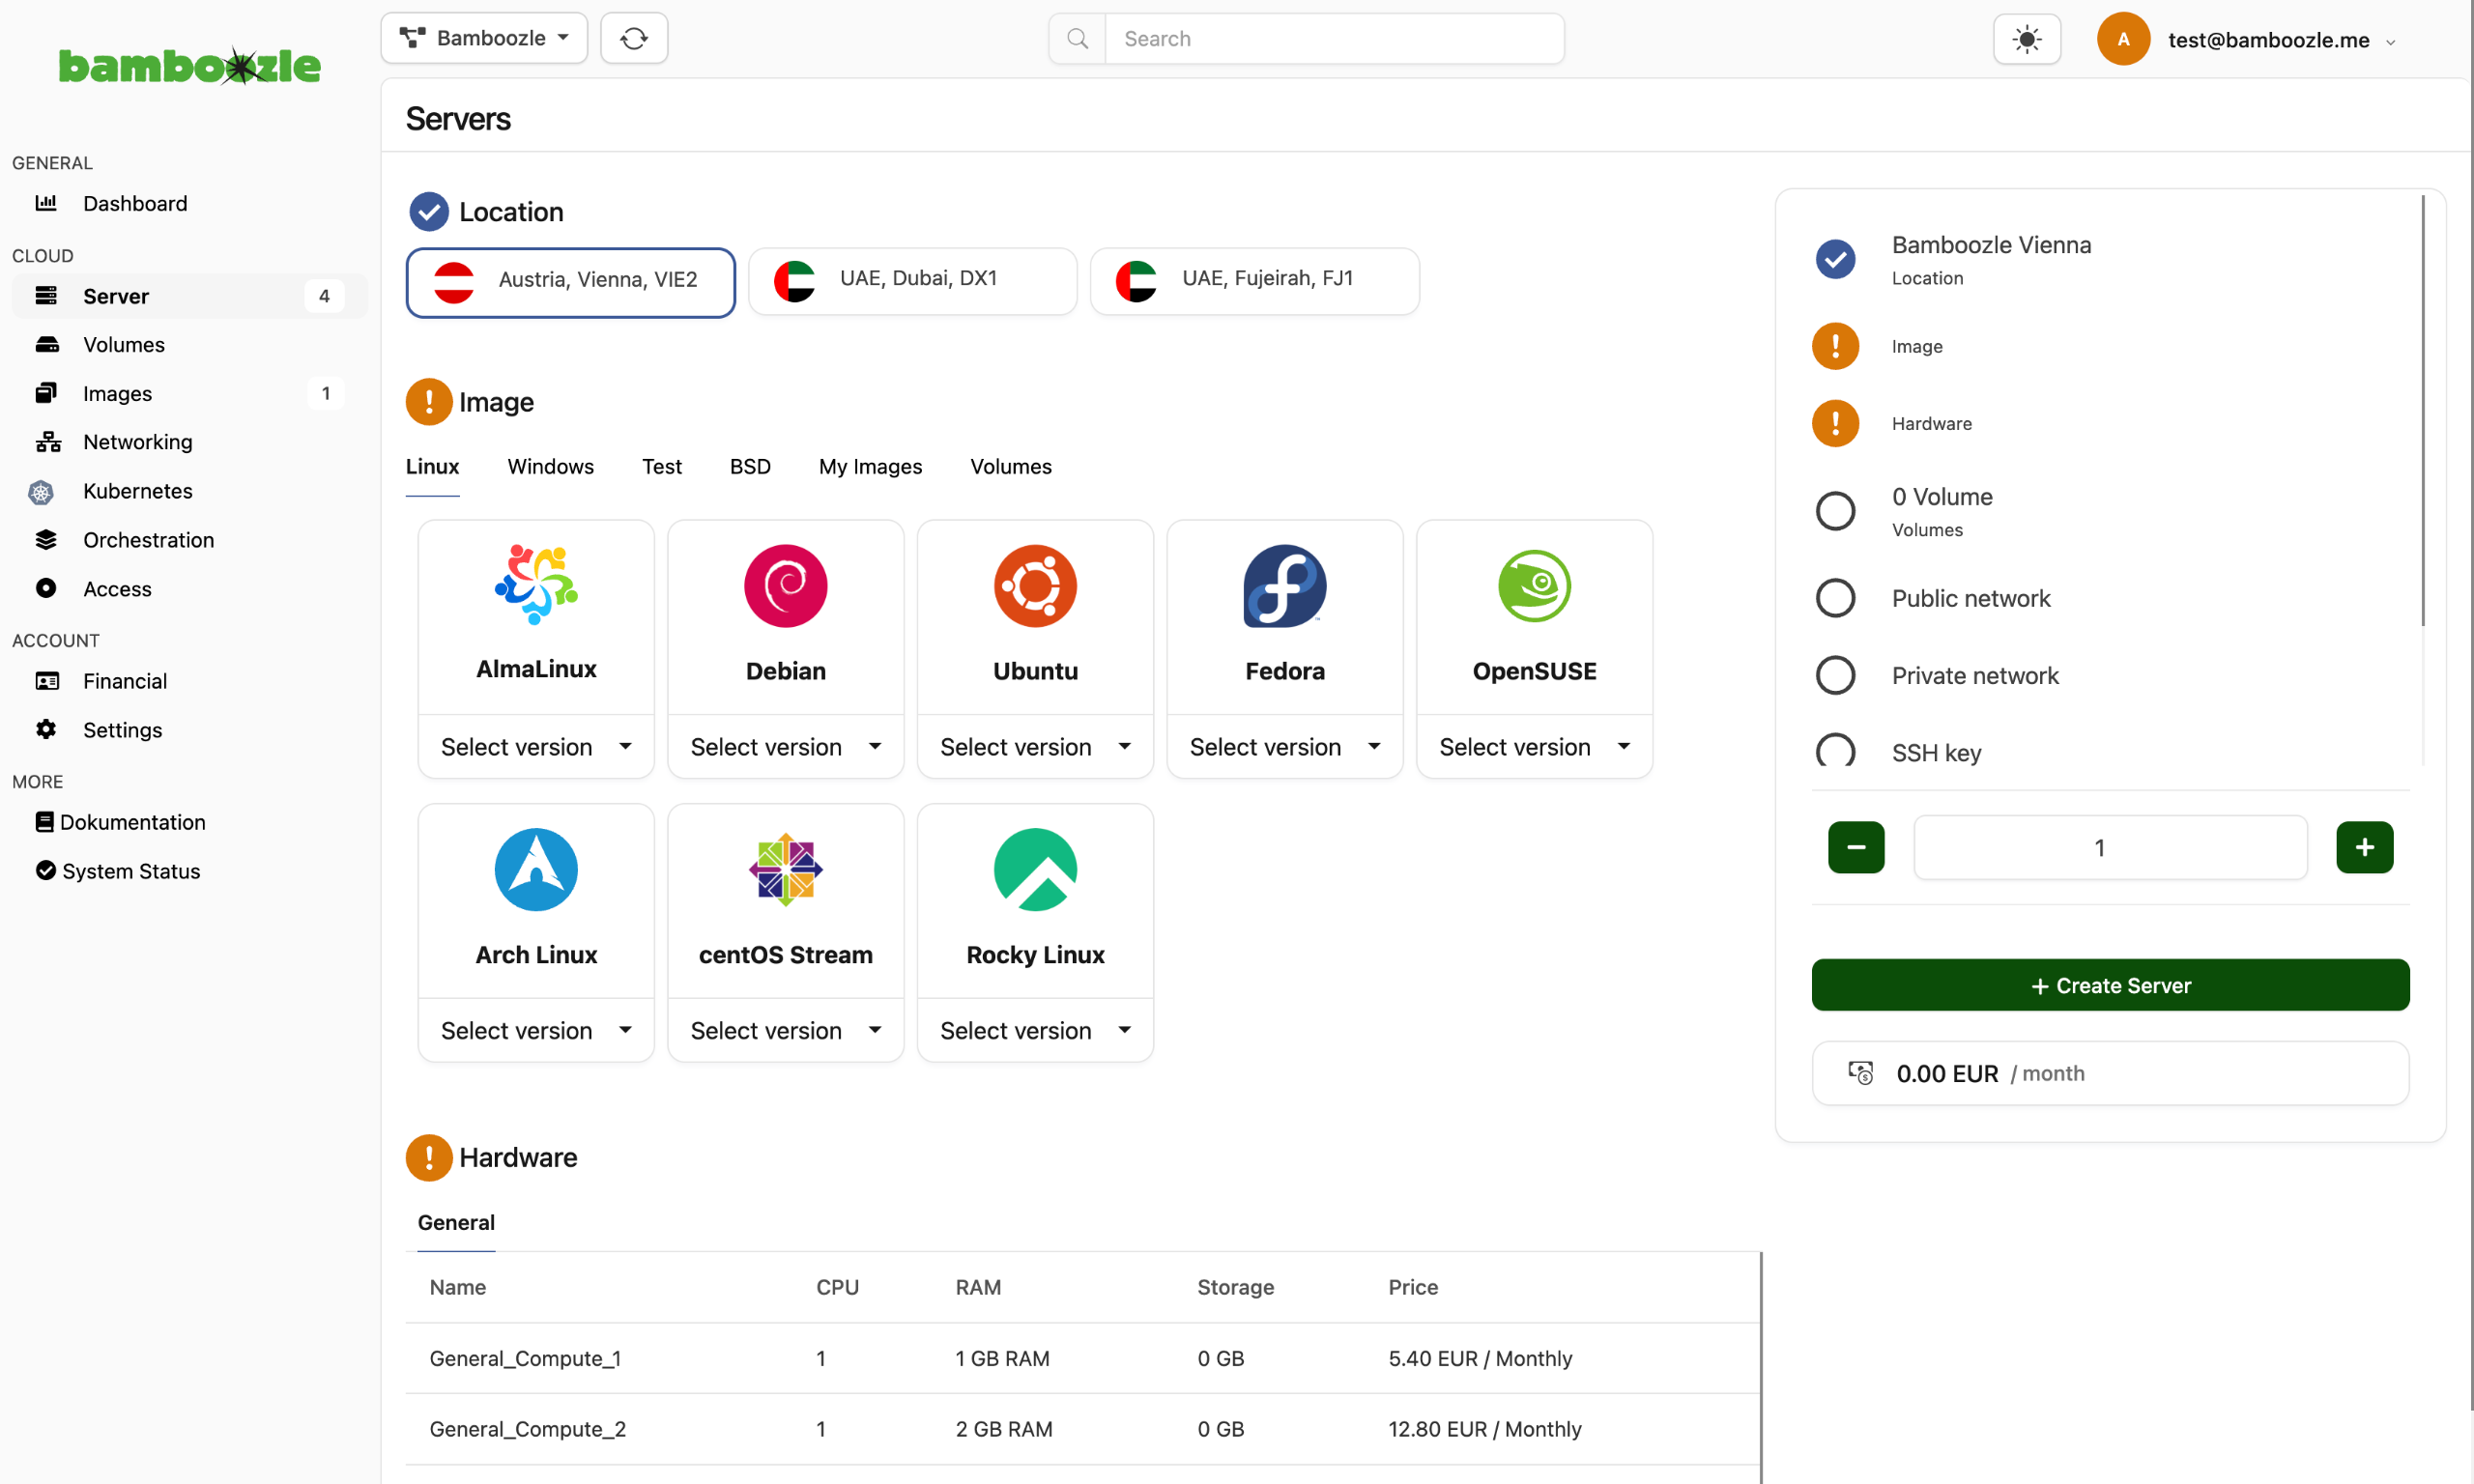Open Networking in the sidebar
This screenshot has height=1484, width=2474.
(x=137, y=442)
